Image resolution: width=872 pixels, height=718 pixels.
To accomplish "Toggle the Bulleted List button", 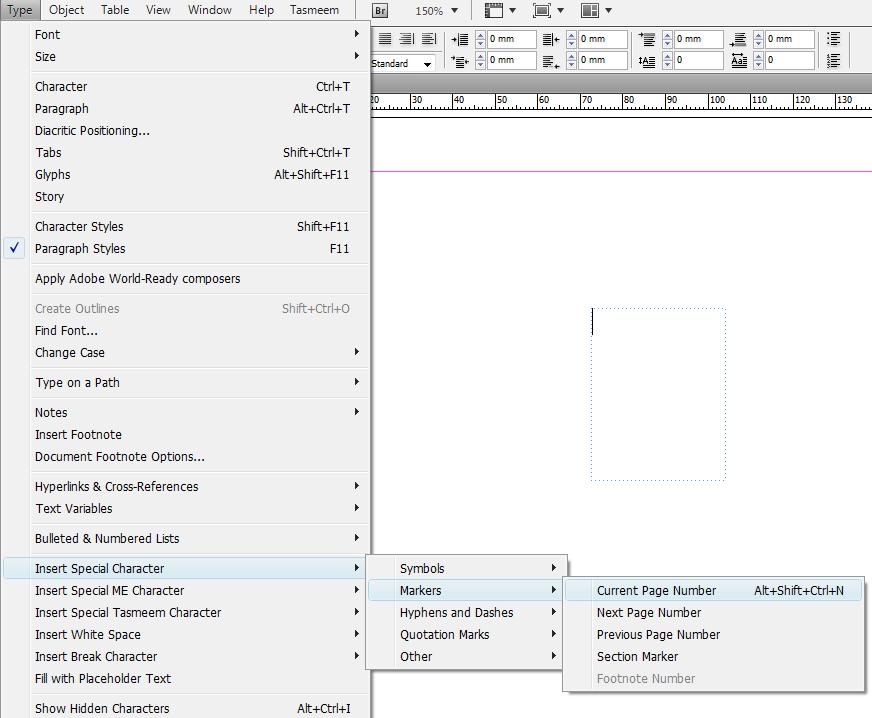I will [833, 38].
